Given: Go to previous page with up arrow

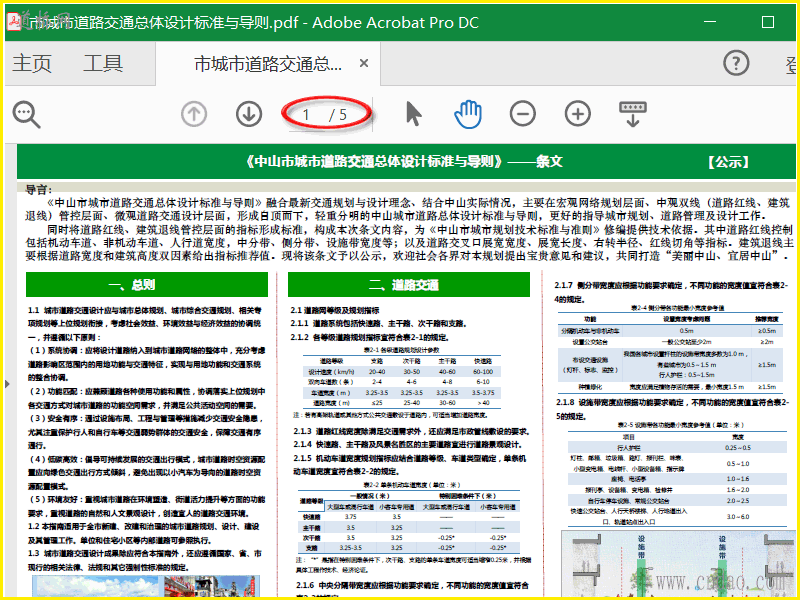Looking at the screenshot, I should (194, 114).
